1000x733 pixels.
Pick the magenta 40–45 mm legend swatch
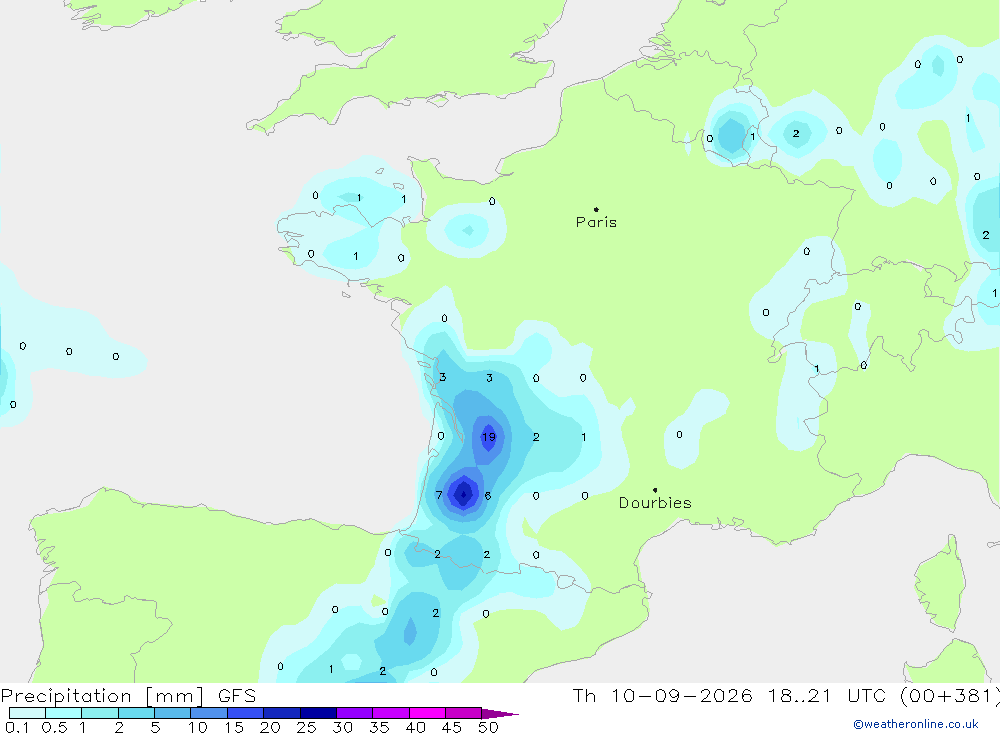coord(427,713)
